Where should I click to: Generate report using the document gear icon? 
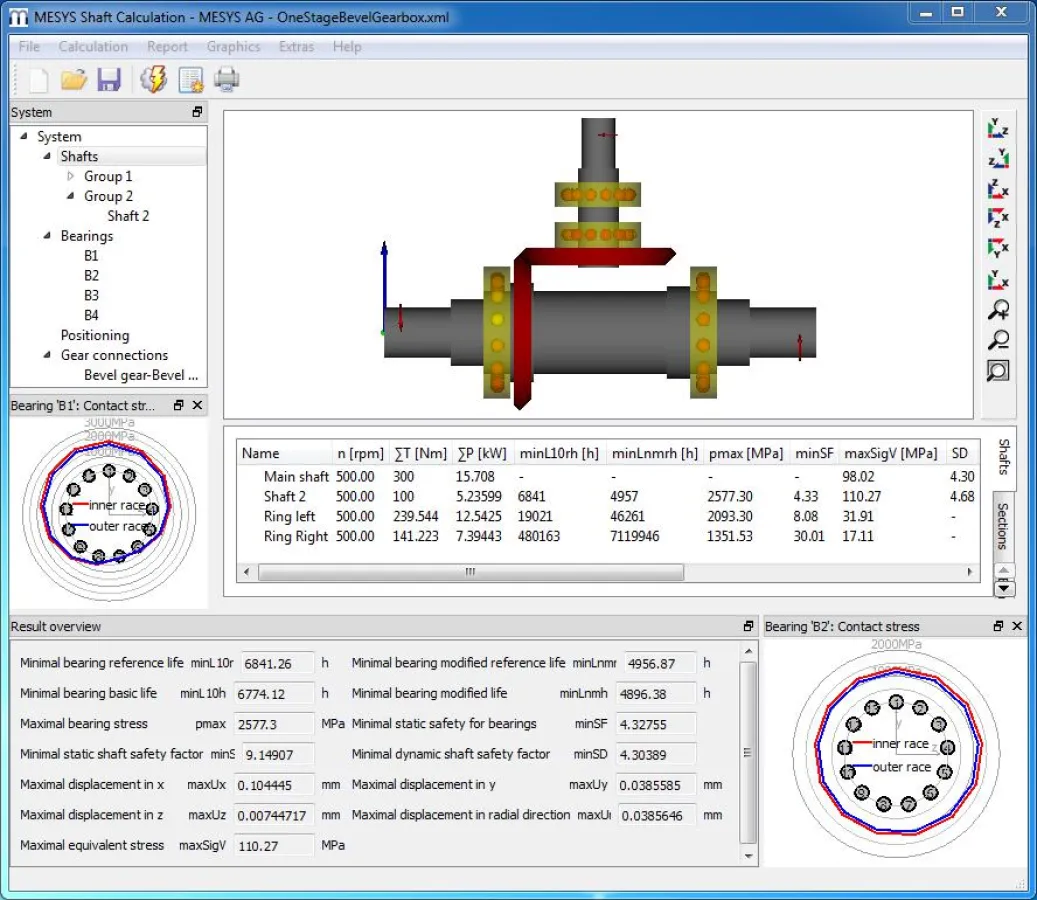click(x=190, y=80)
